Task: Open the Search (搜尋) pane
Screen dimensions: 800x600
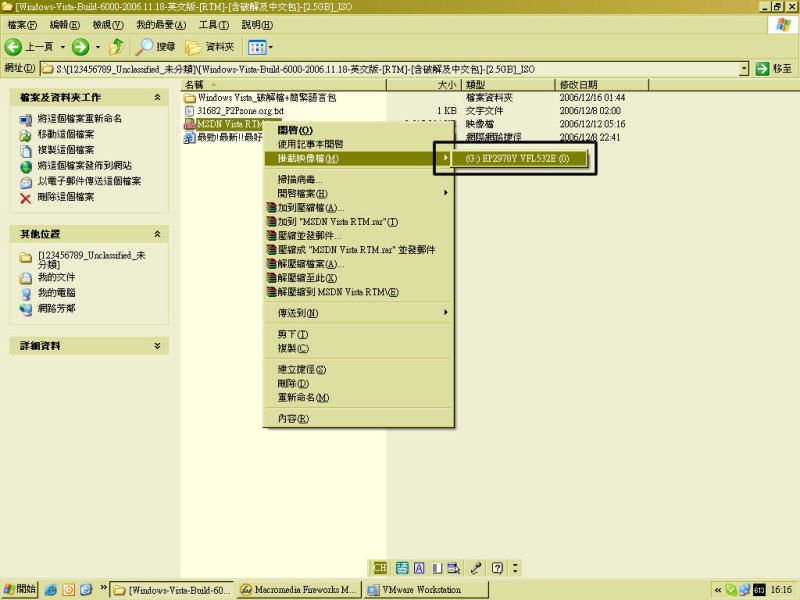Action: (156, 47)
